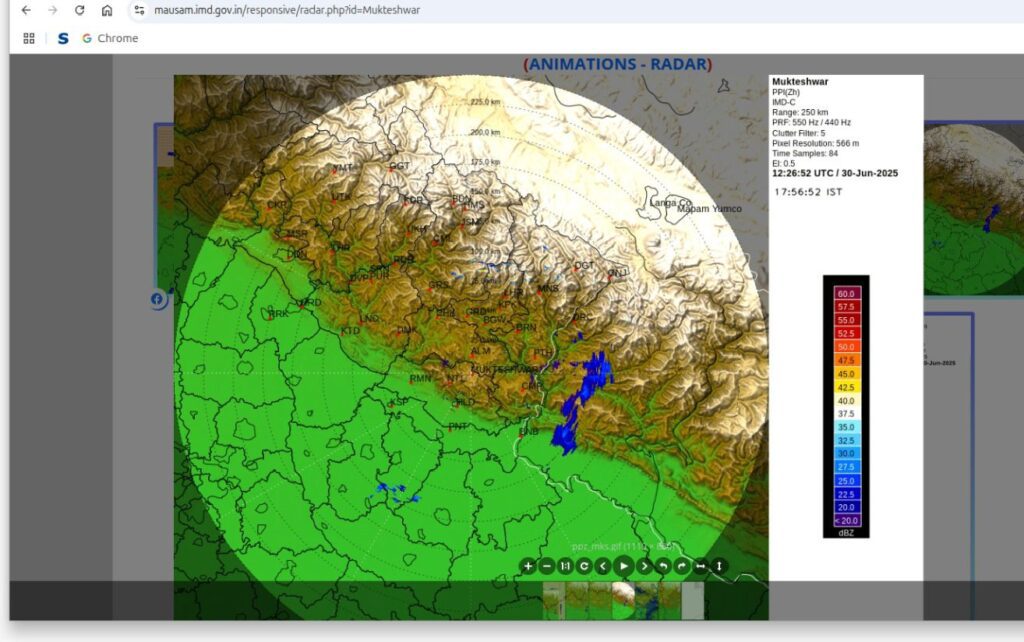The height and width of the screenshot is (642, 1024).
Task: Reload the radar page
Action: click(x=80, y=10)
